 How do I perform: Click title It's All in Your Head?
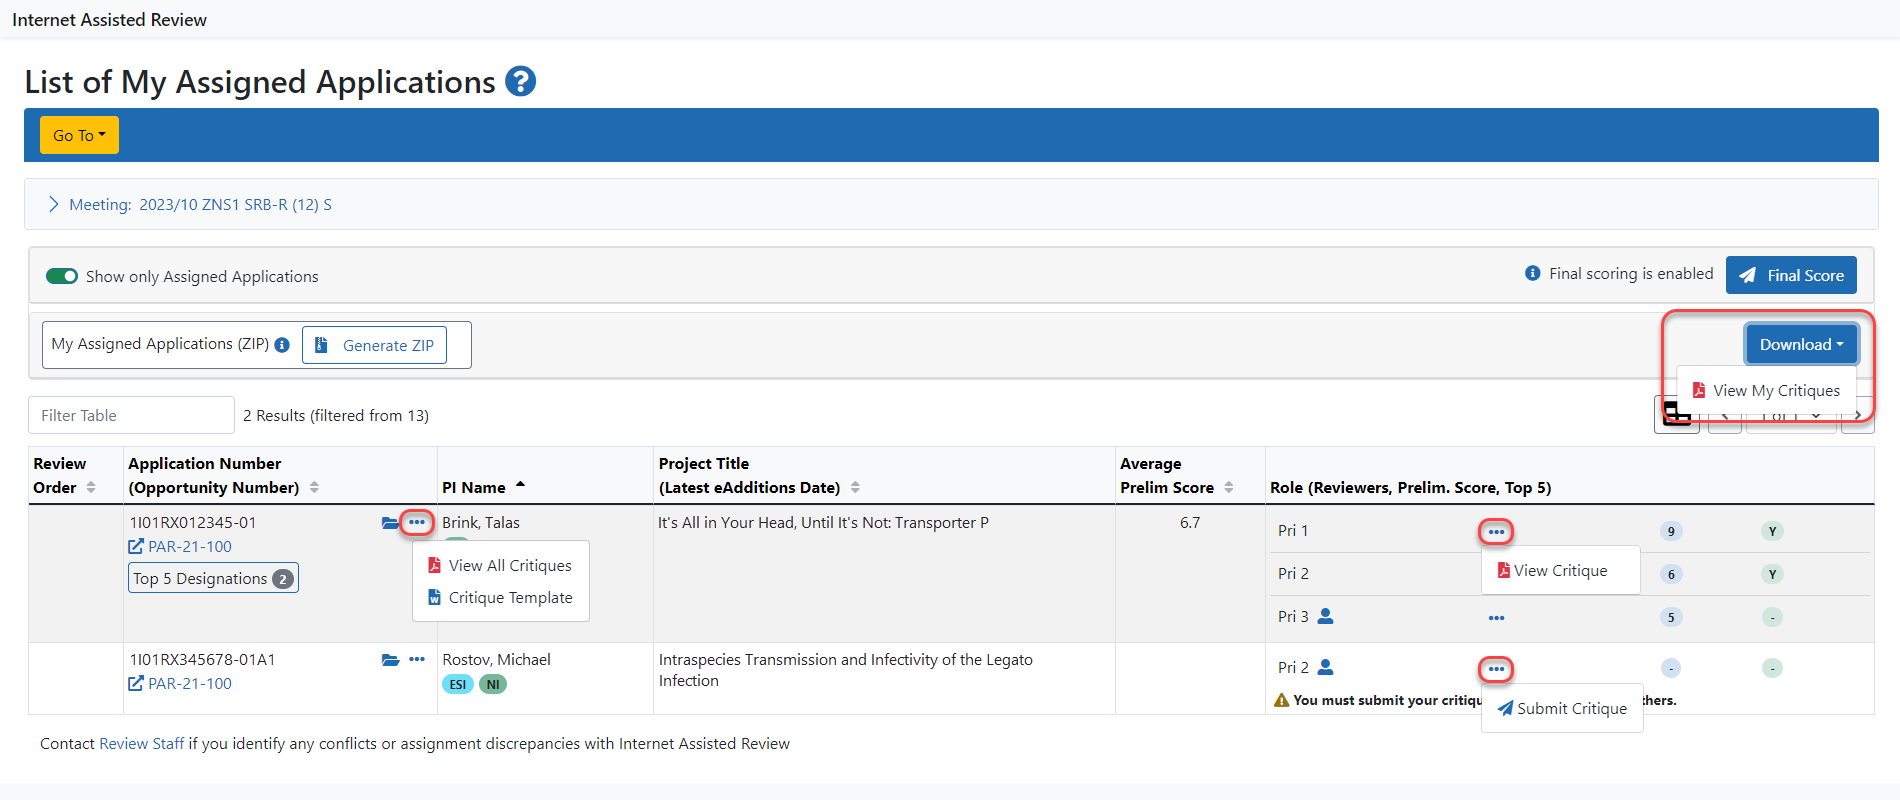(823, 522)
